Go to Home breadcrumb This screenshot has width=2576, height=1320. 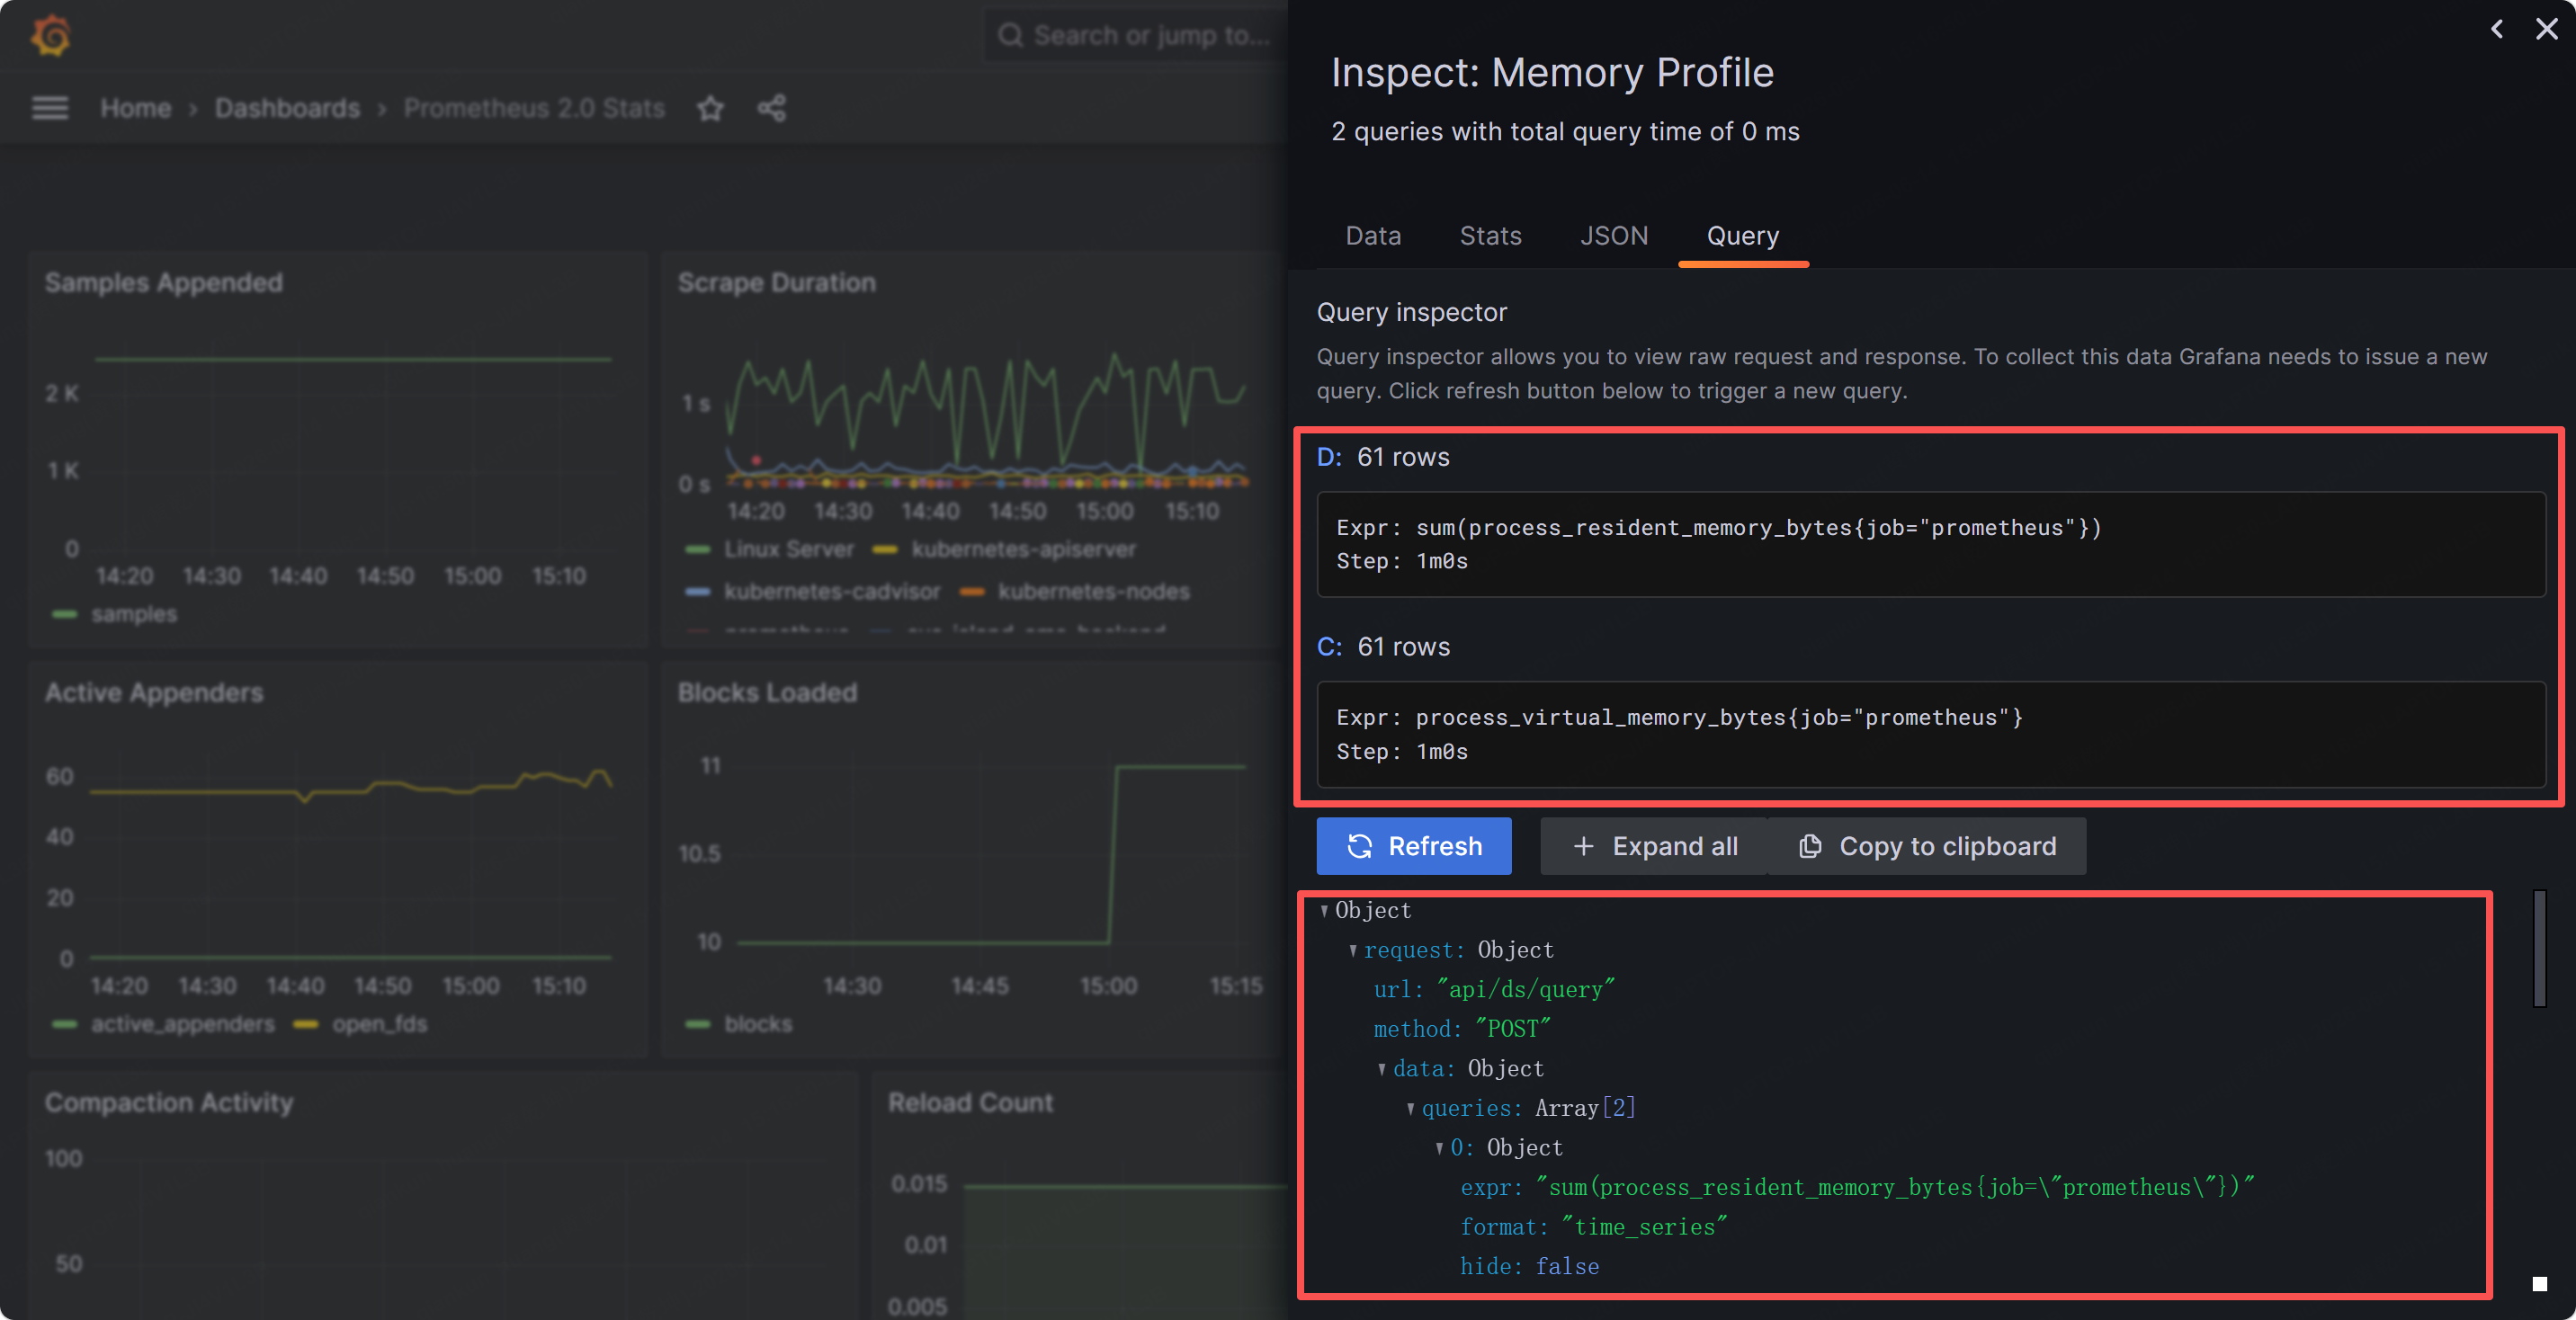(x=136, y=108)
